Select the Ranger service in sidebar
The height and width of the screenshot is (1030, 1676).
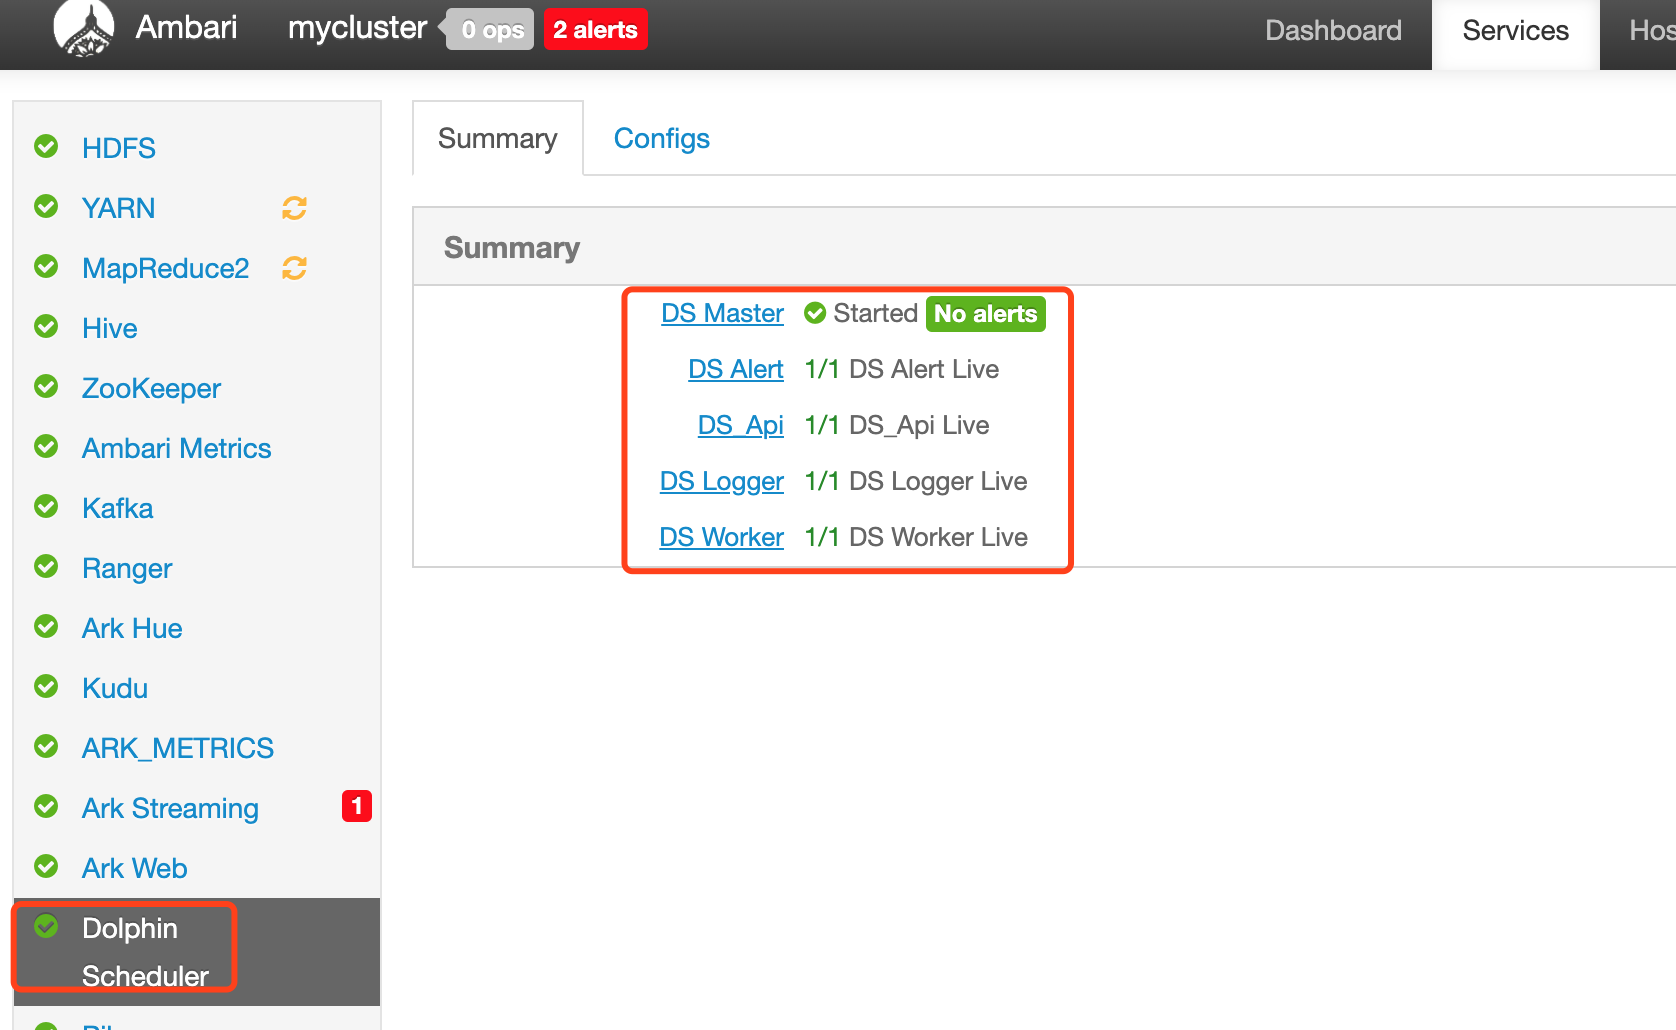point(127,568)
